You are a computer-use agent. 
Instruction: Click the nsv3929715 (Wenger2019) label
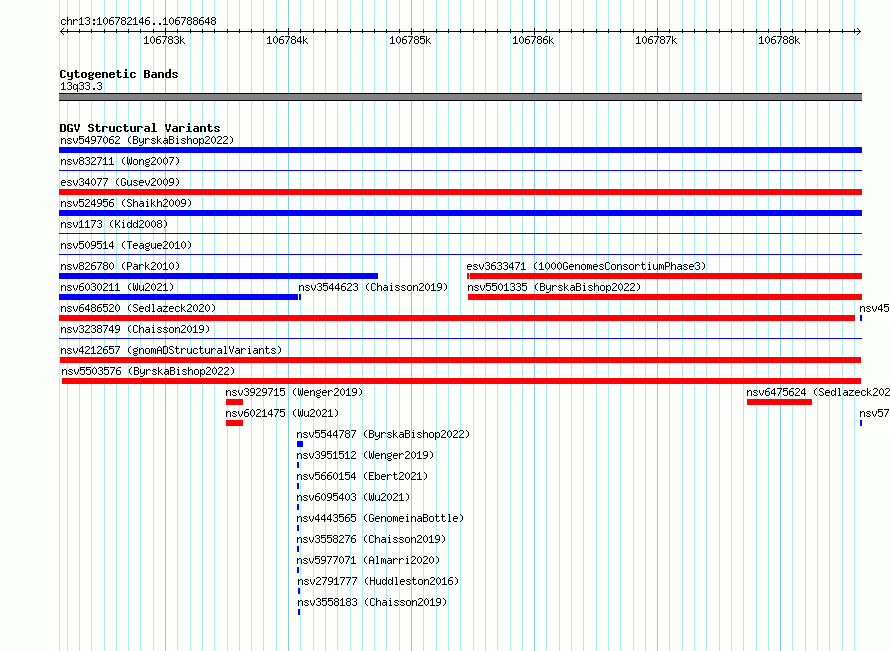(294, 392)
